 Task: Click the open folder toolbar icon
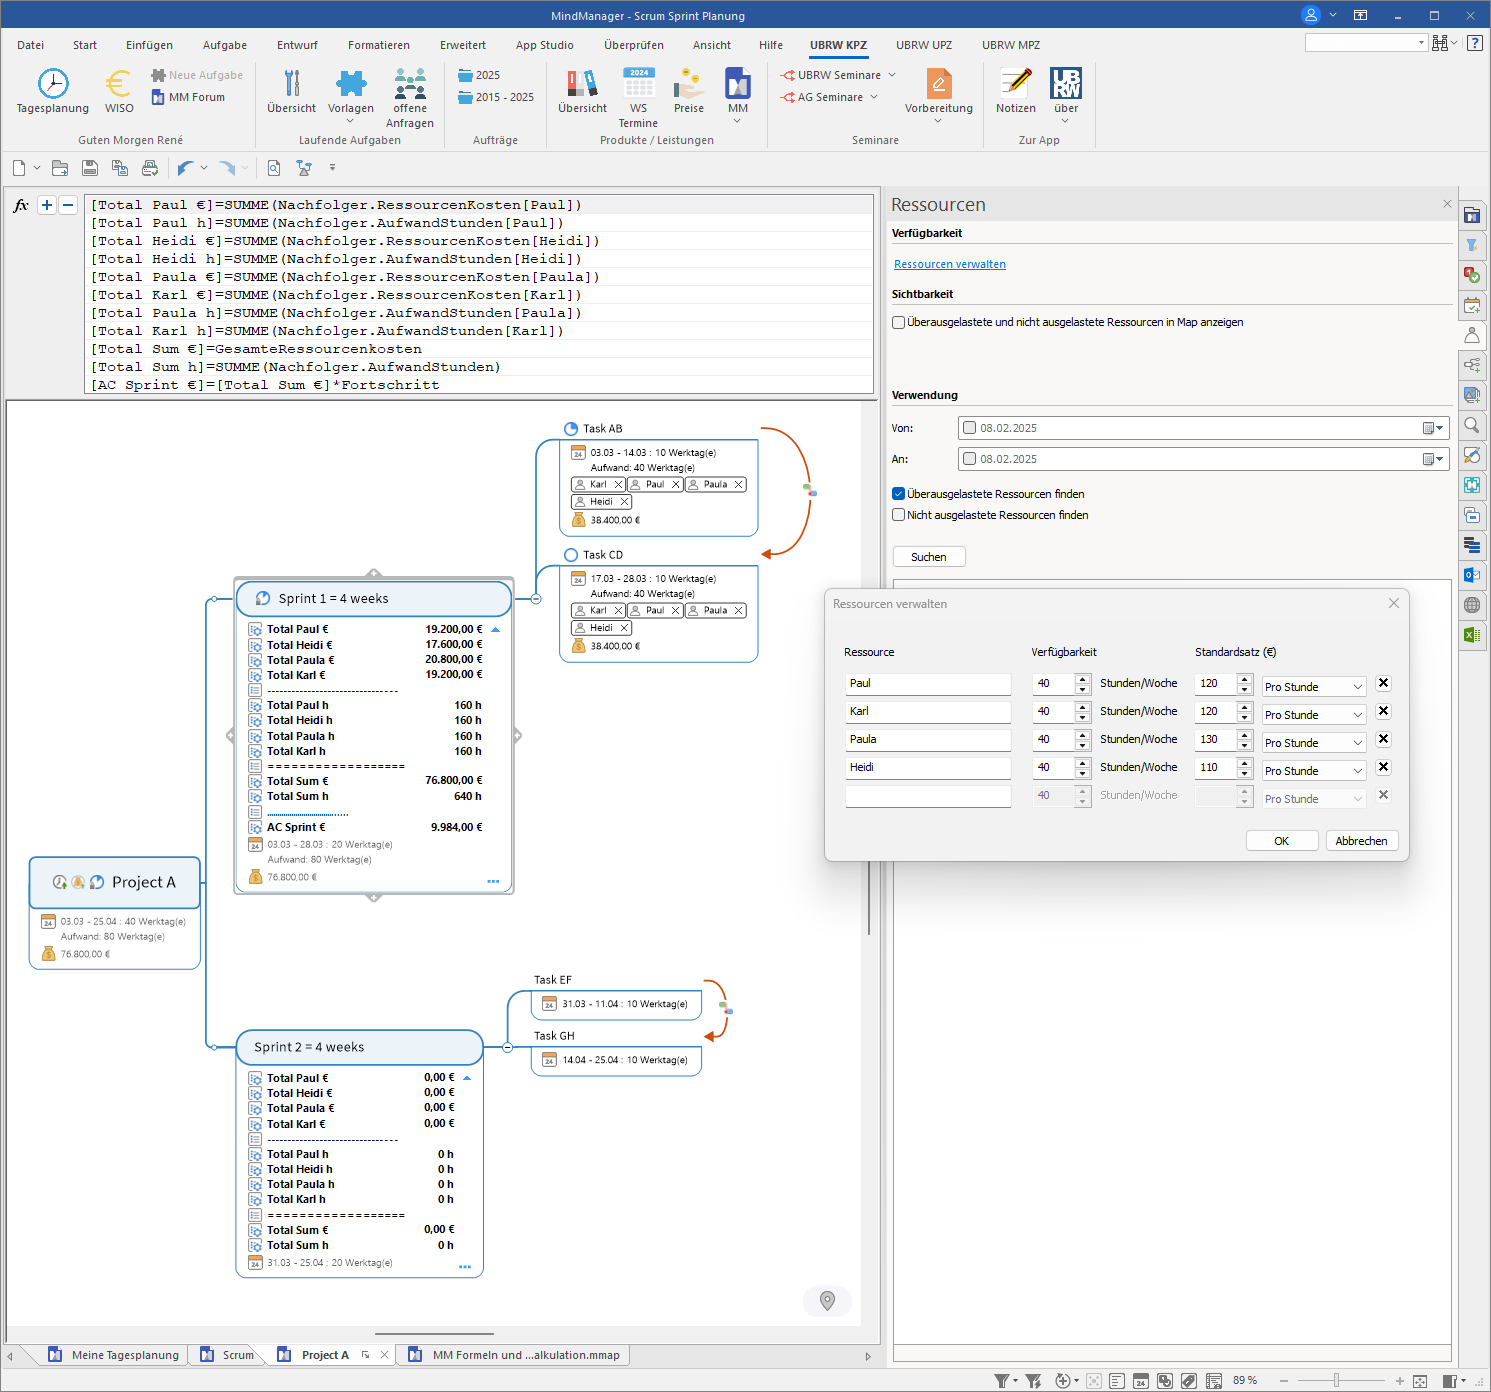[60, 168]
